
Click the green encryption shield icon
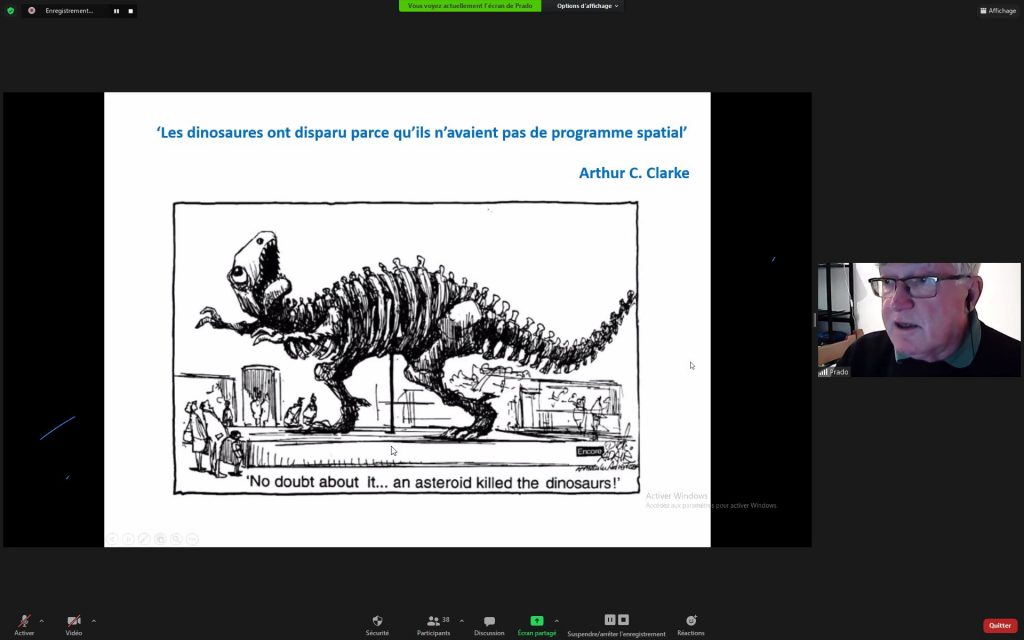coord(10,10)
